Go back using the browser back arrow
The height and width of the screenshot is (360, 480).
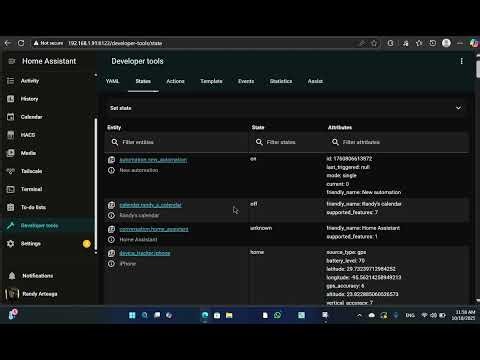8,43
